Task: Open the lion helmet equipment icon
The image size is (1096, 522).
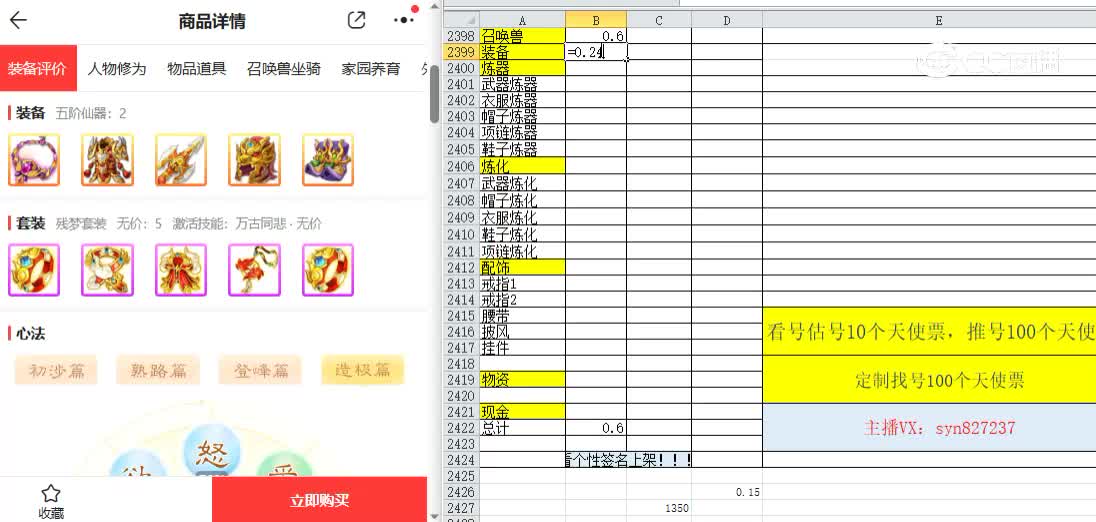Action: click(x=254, y=160)
